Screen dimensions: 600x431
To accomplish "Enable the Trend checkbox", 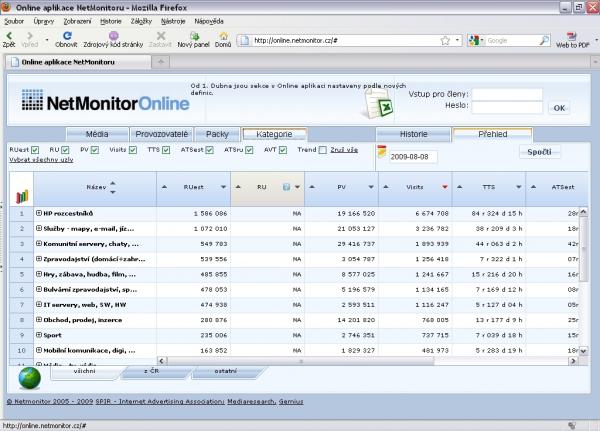I will tap(323, 150).
